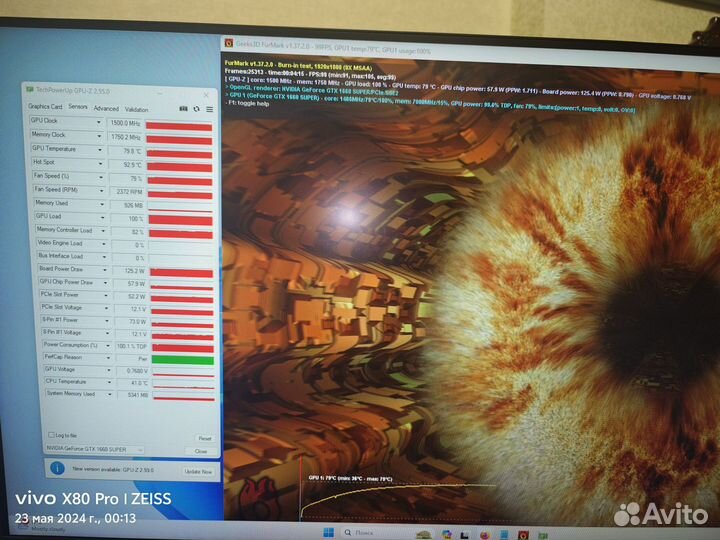Enable the Log to file checkbox
Screen dimensions: 720x540
pyautogui.click(x=51, y=434)
